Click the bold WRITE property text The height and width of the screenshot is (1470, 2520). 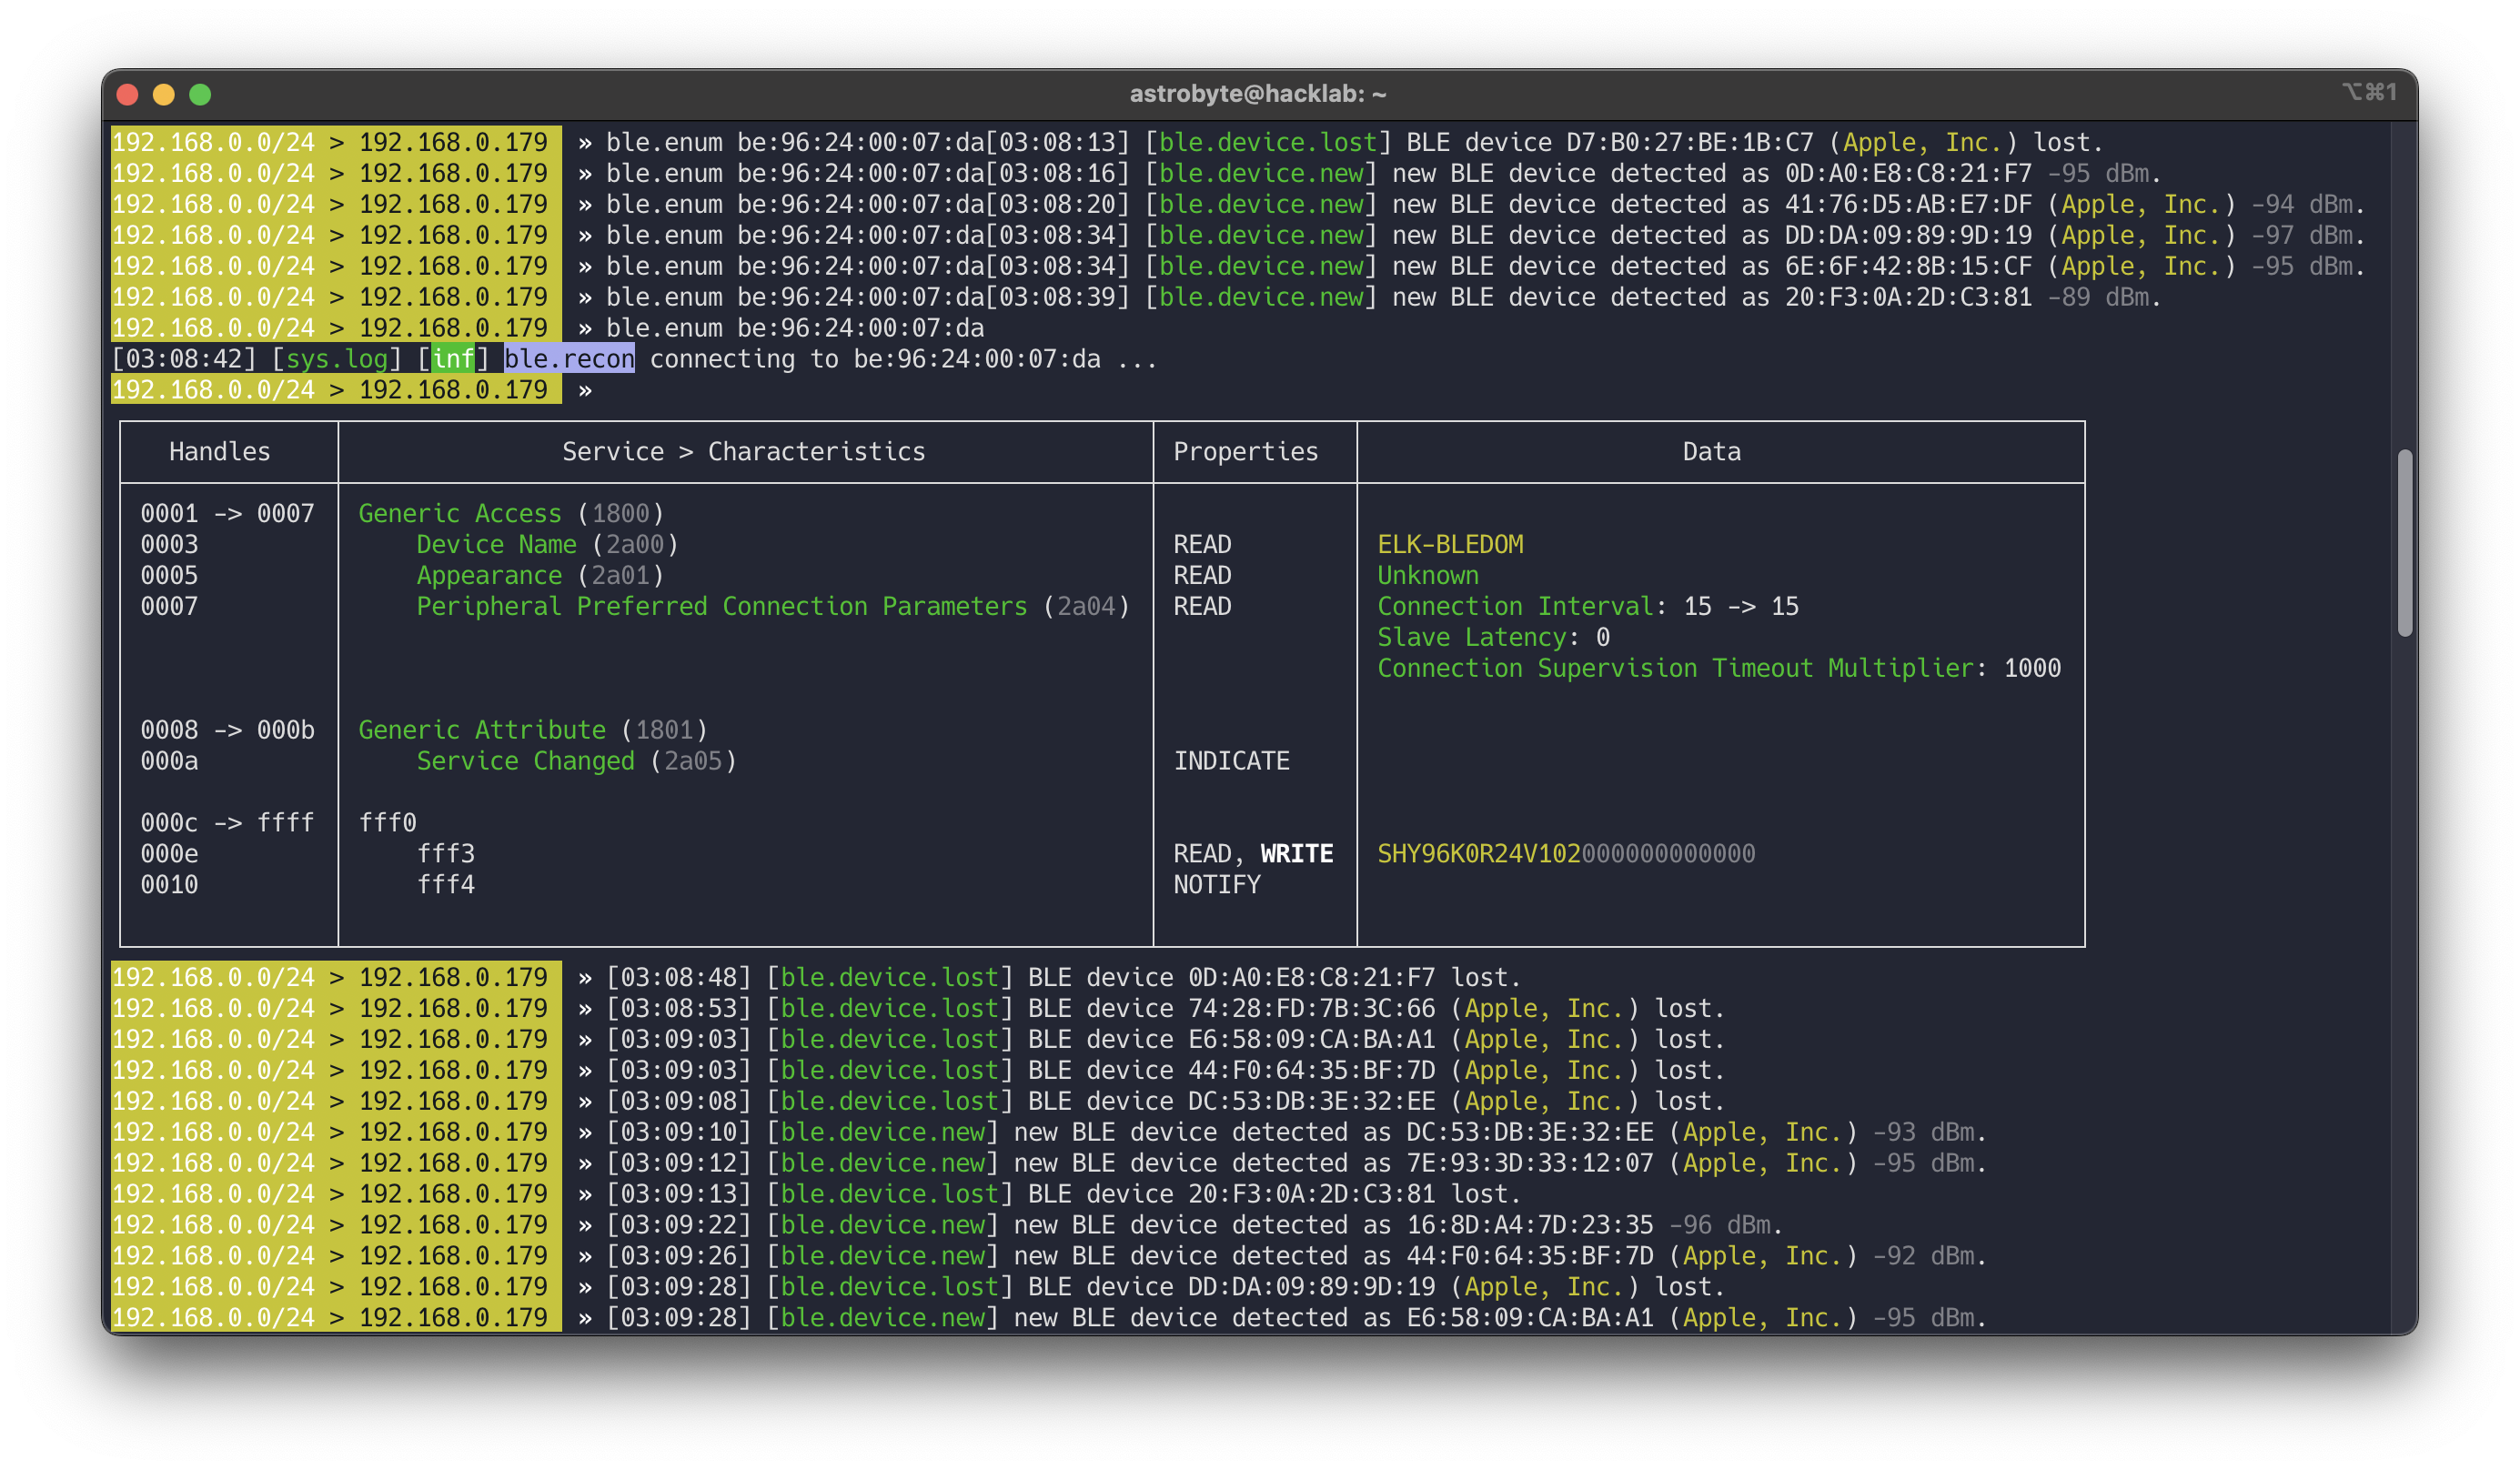click(x=1296, y=854)
